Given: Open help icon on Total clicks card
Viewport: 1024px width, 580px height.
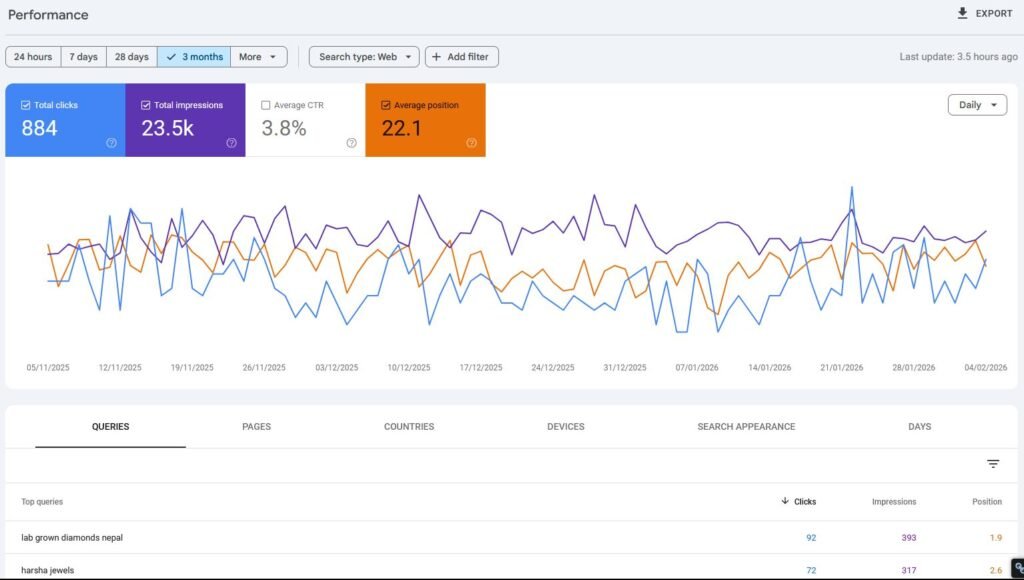Looking at the screenshot, I should pyautogui.click(x=112, y=143).
